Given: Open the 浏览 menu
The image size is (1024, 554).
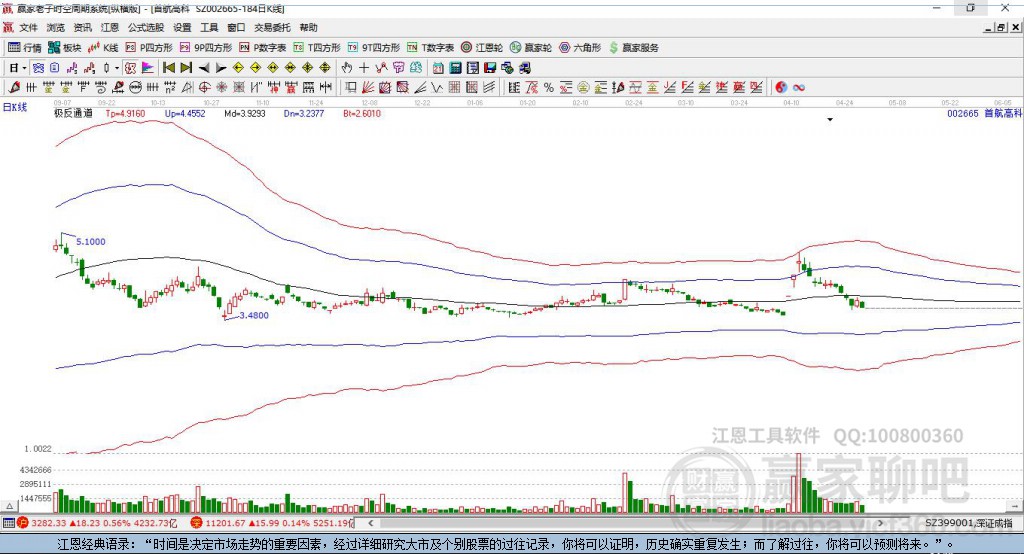Looking at the screenshot, I should pyautogui.click(x=56, y=27).
